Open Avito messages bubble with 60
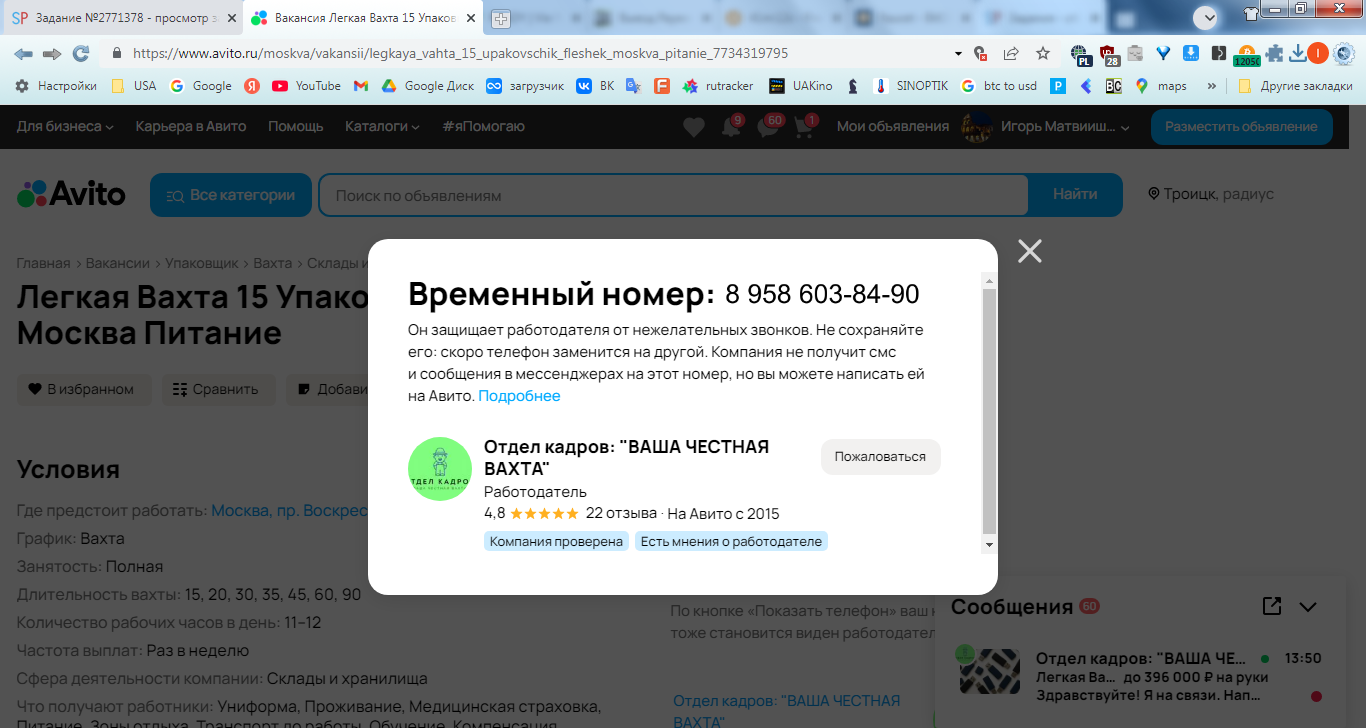This screenshot has height=728, width=1366. (x=768, y=127)
